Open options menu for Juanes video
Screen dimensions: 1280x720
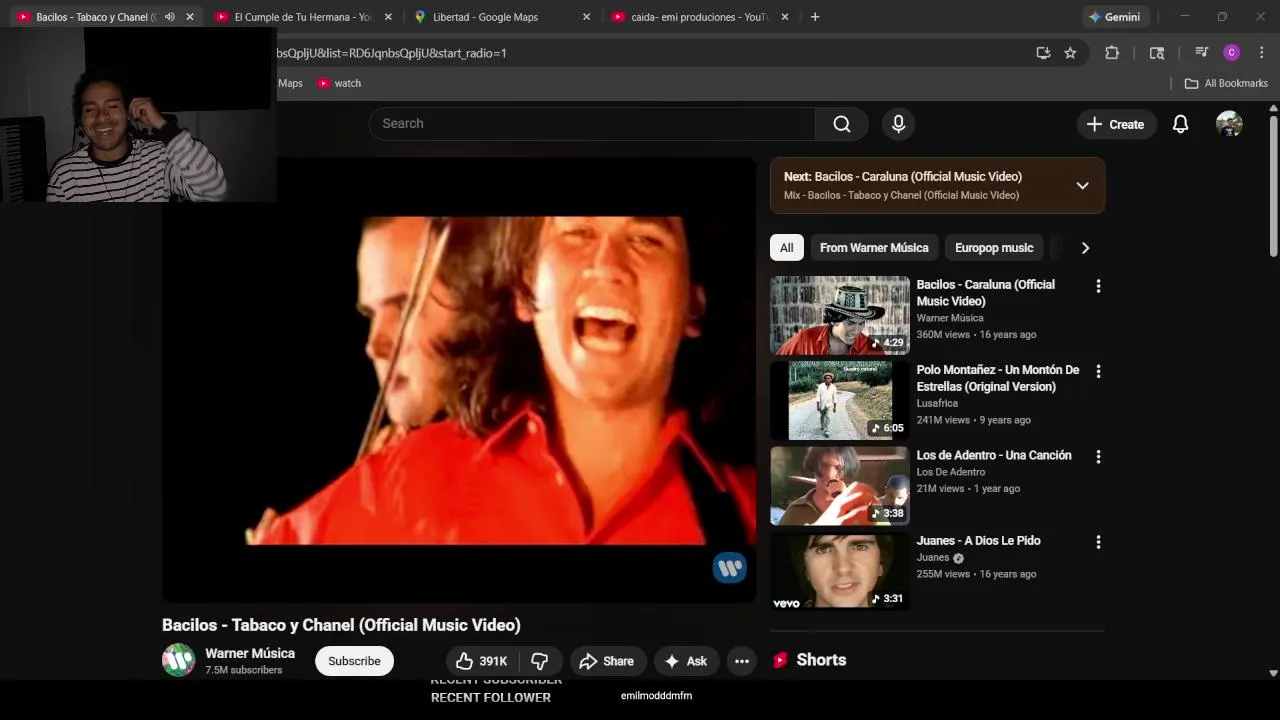(x=1098, y=542)
